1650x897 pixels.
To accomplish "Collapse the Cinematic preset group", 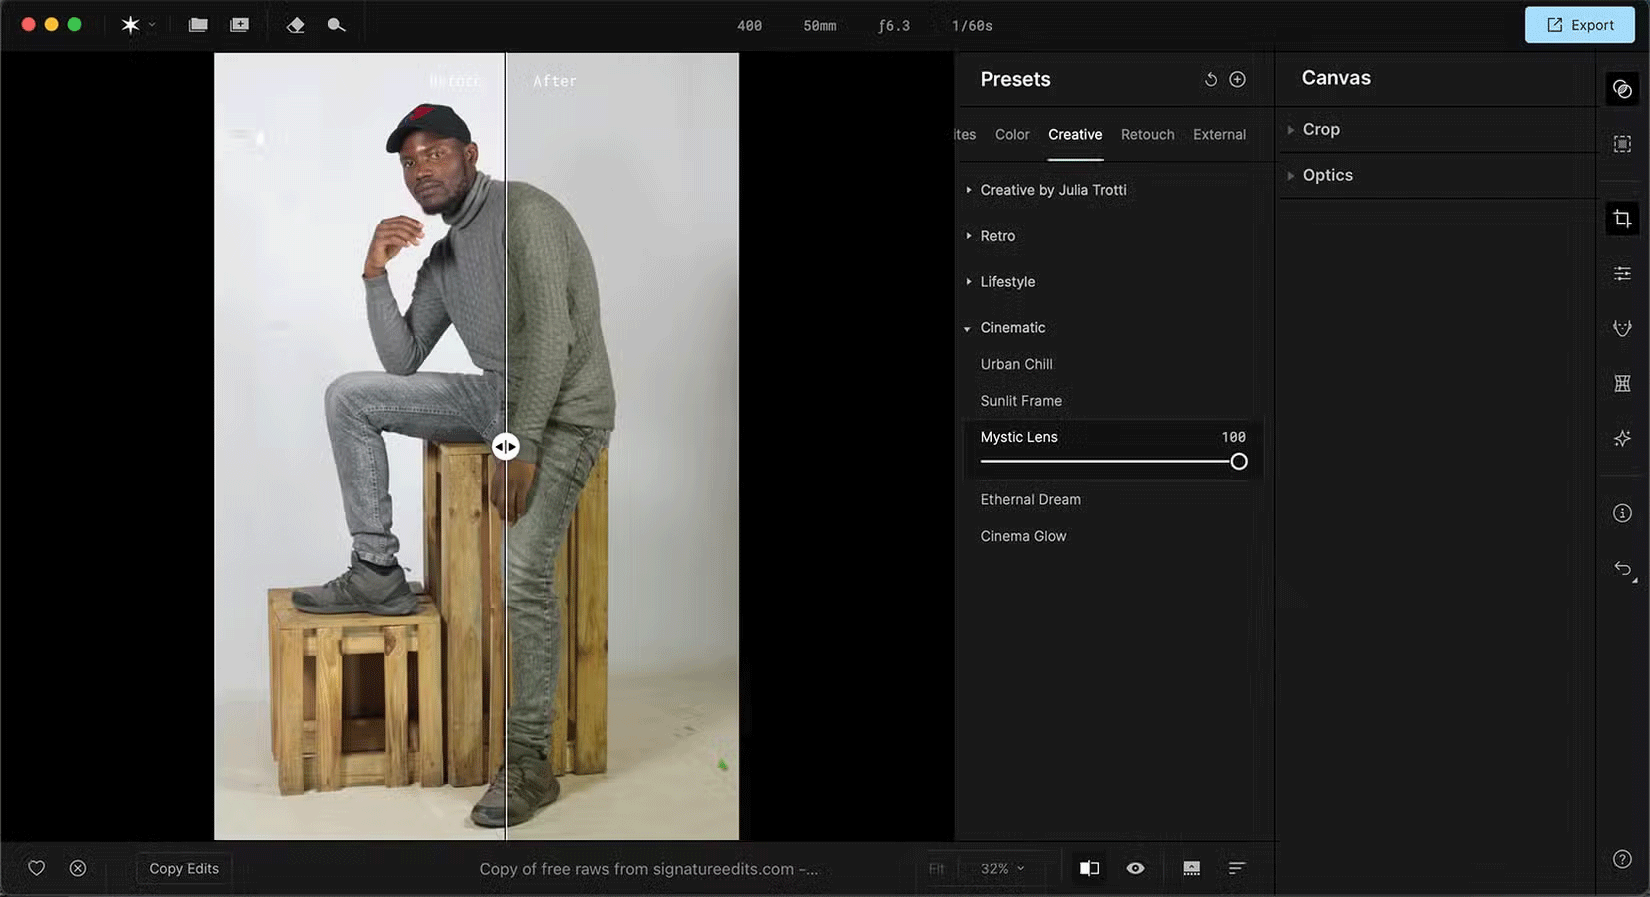I will click(1012, 328).
